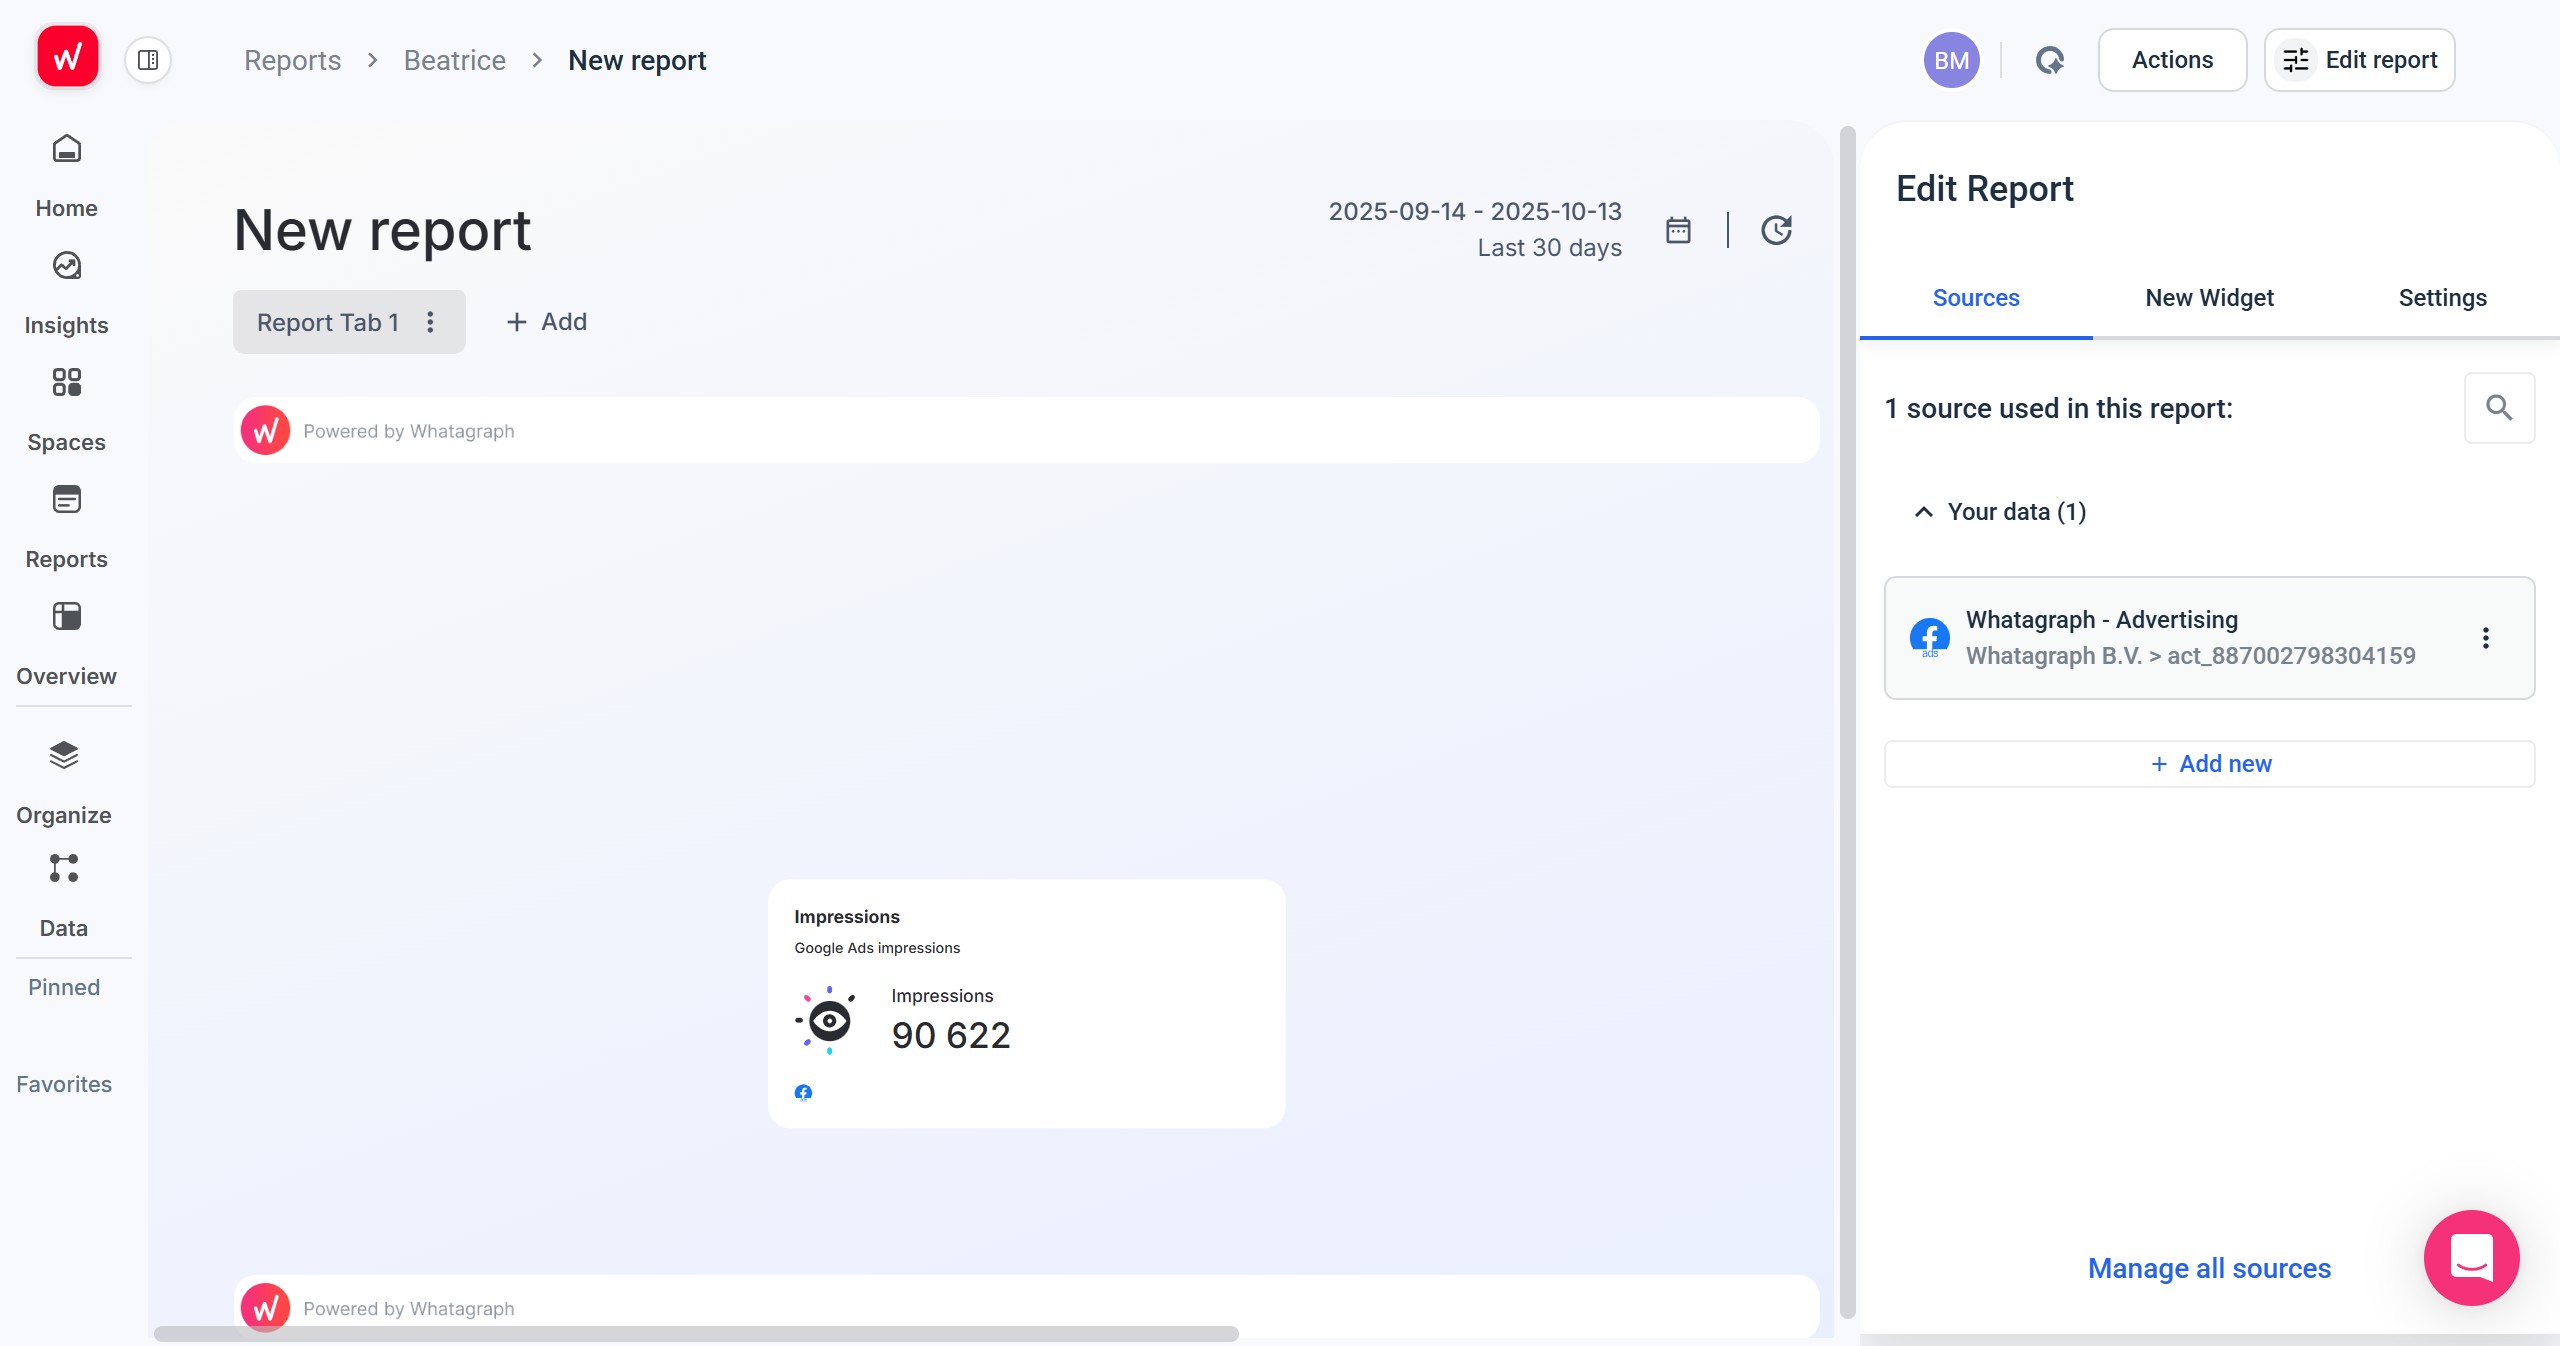Click the Whatagraph logo icon
Screen dimensions: 2560x1346
(x=67, y=57)
